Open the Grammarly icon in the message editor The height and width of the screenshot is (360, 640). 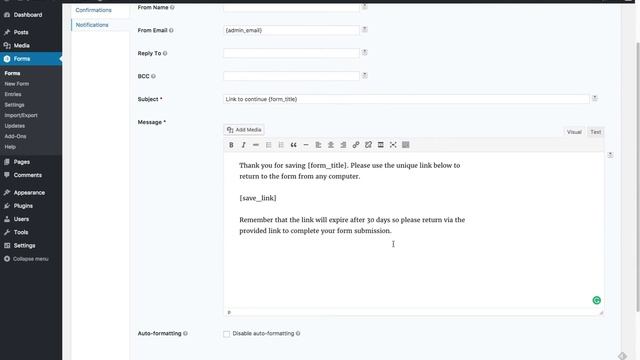[596, 300]
